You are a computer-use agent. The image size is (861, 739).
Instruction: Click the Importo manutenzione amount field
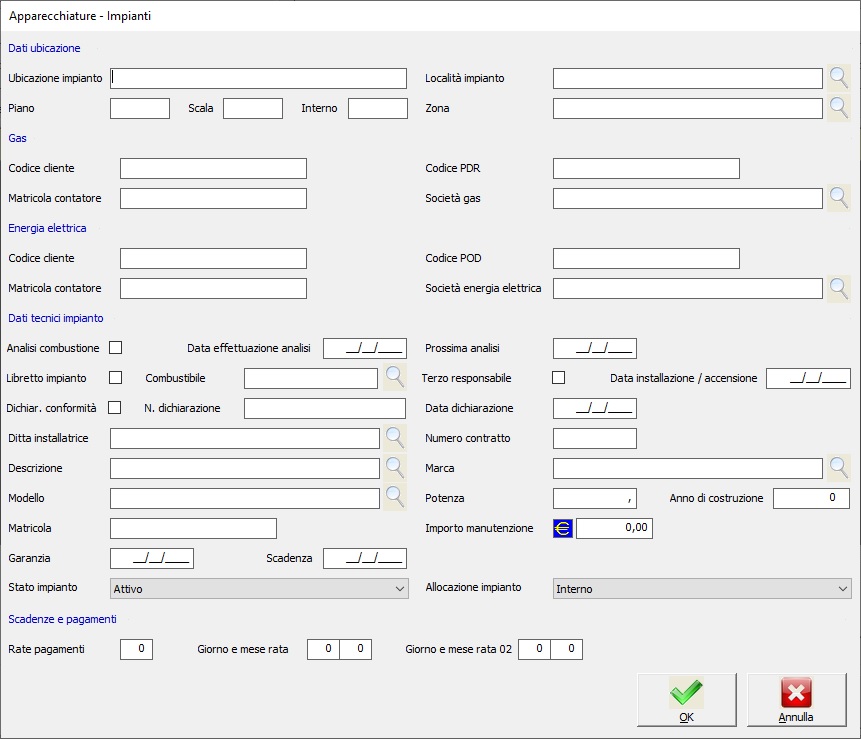[x=614, y=528]
